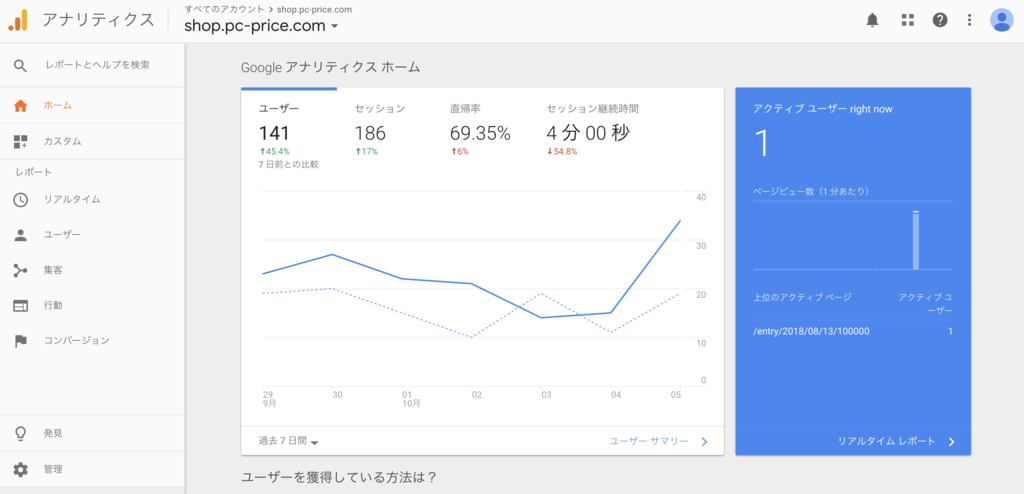Click the ページビュー数（1 分あたり）label
This screenshot has width=1024, height=494.
tap(814, 191)
